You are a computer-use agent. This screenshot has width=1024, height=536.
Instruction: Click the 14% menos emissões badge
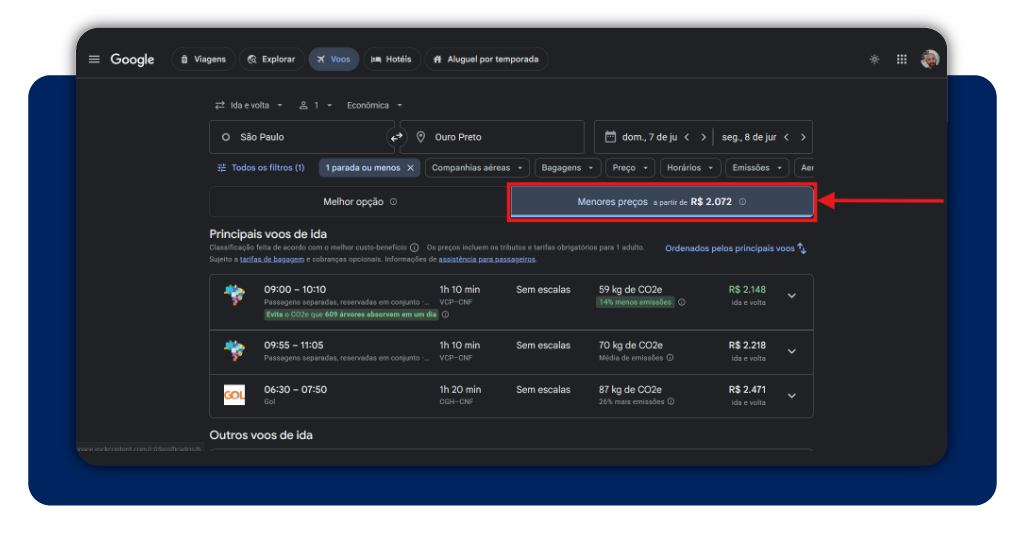(x=635, y=302)
